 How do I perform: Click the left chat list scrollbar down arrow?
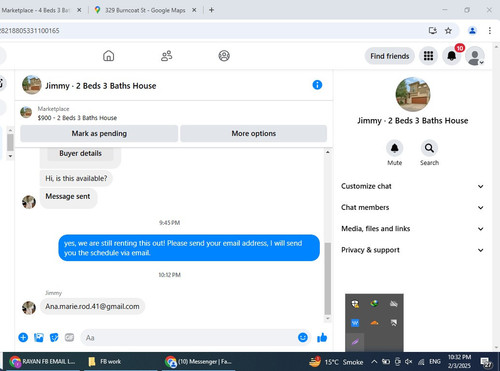pyautogui.click(x=10, y=156)
